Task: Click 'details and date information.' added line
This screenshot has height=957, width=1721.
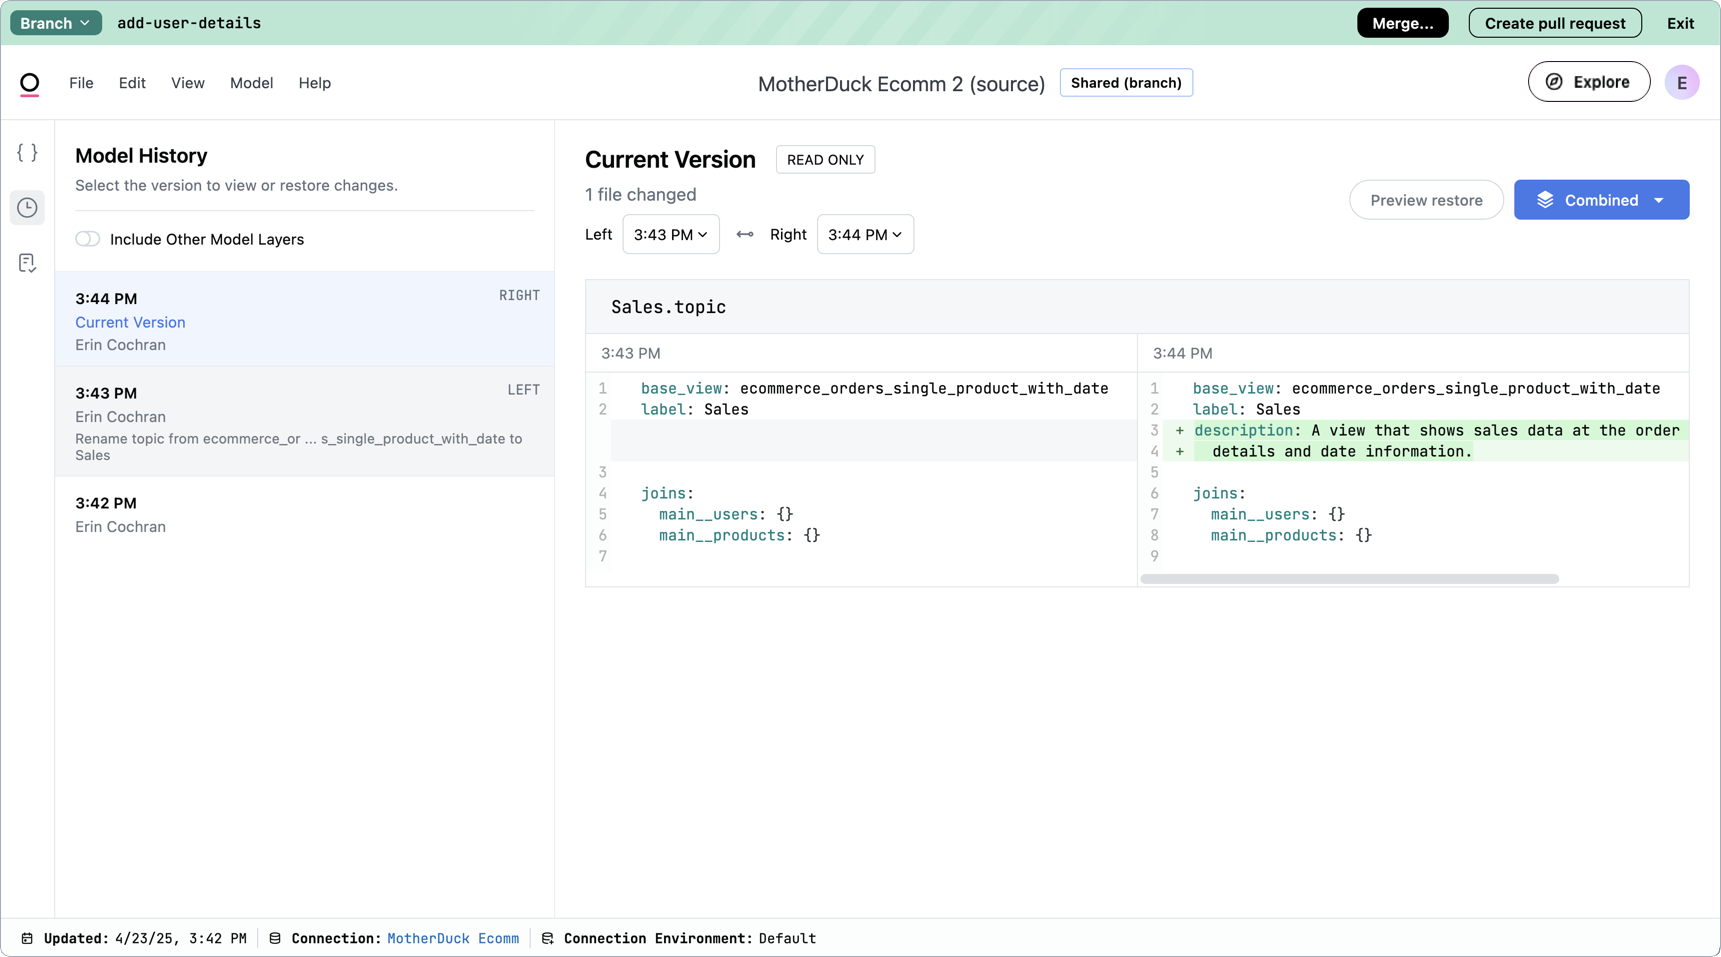Action: tap(1341, 451)
